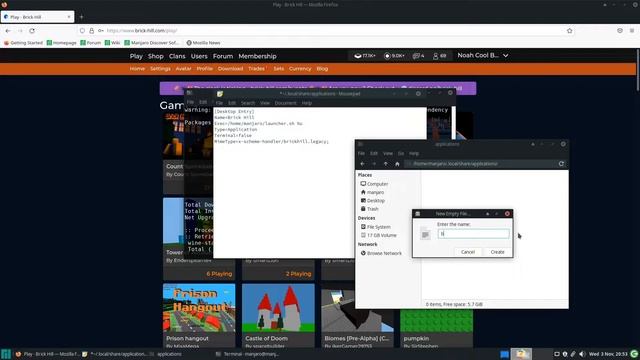Switch to the Firefox taskbar entry
The width and height of the screenshot is (640, 360).
point(47,354)
